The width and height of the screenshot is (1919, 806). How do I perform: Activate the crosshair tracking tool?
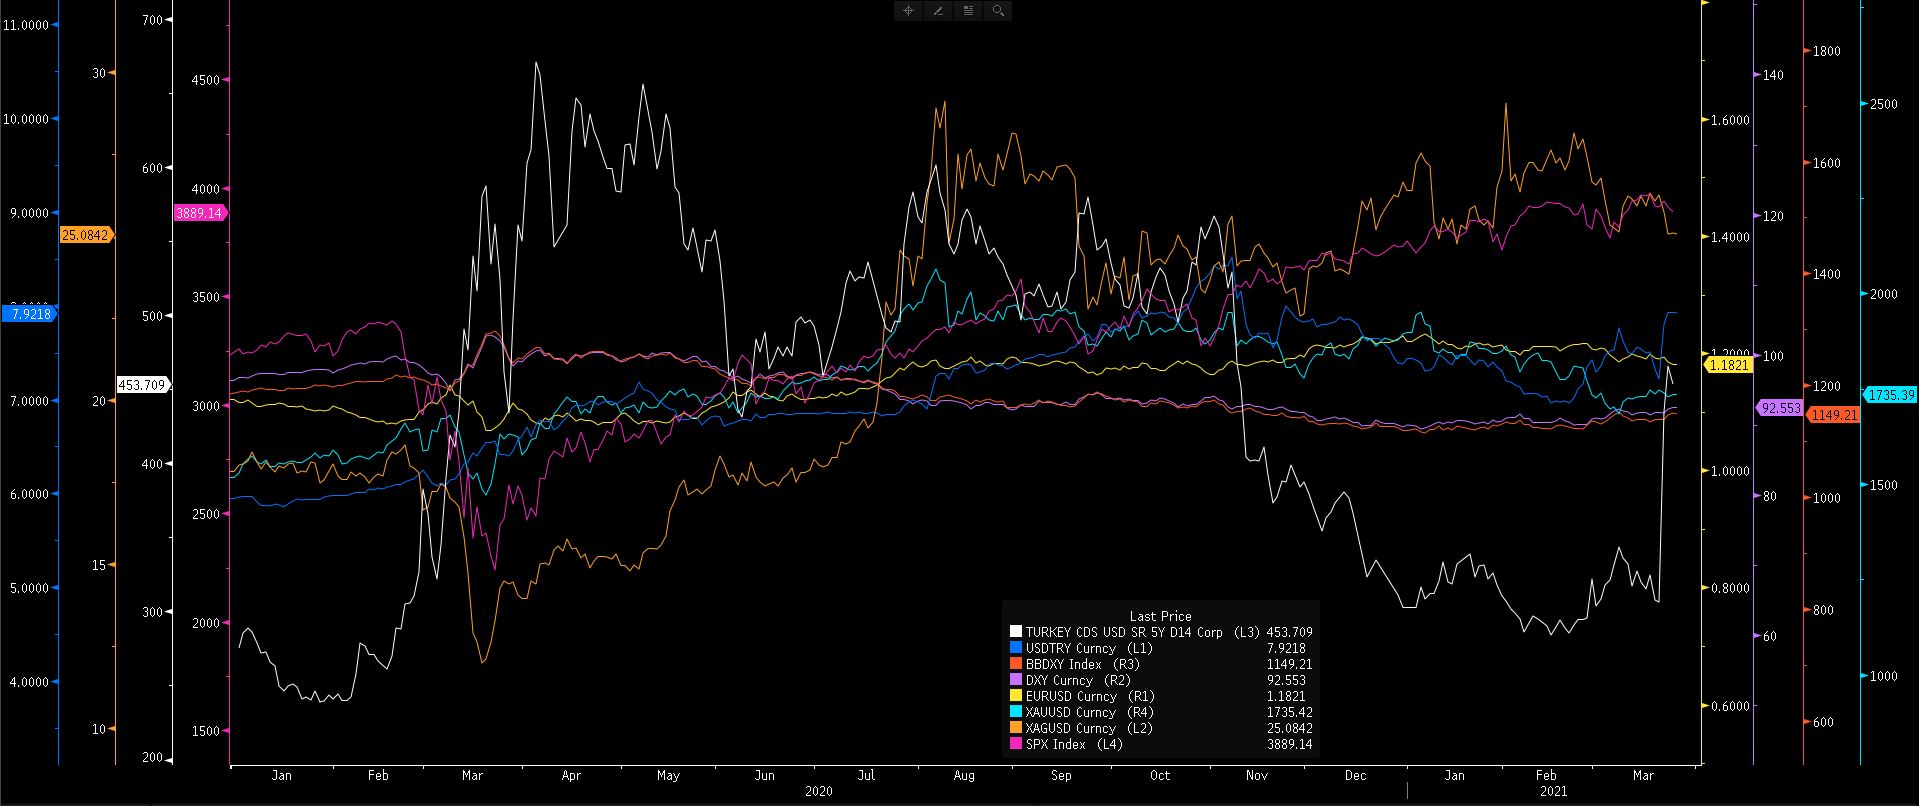(909, 11)
